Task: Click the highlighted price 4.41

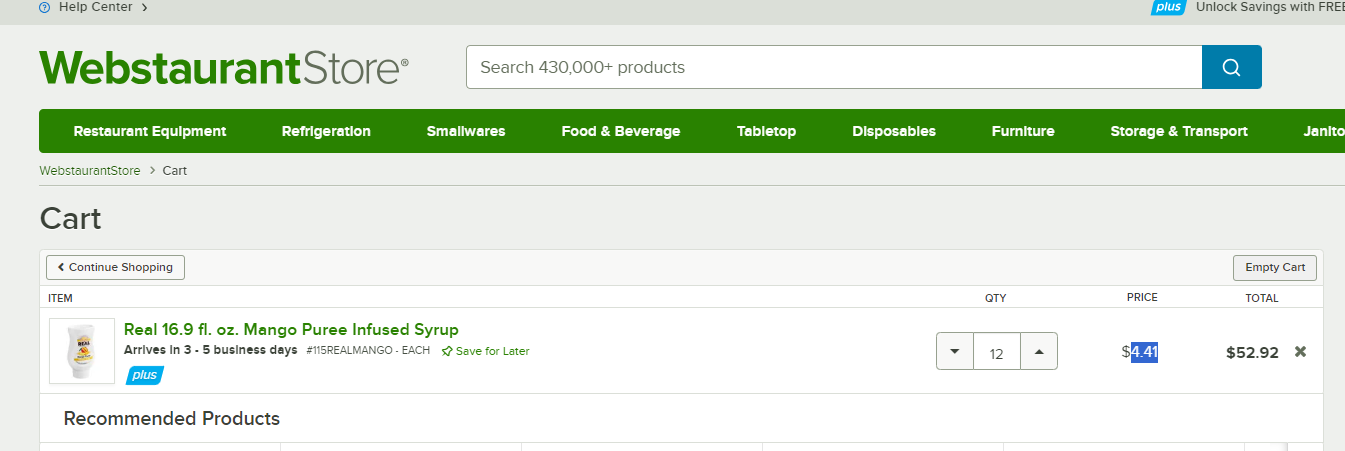Action: pyautogui.click(x=1144, y=352)
